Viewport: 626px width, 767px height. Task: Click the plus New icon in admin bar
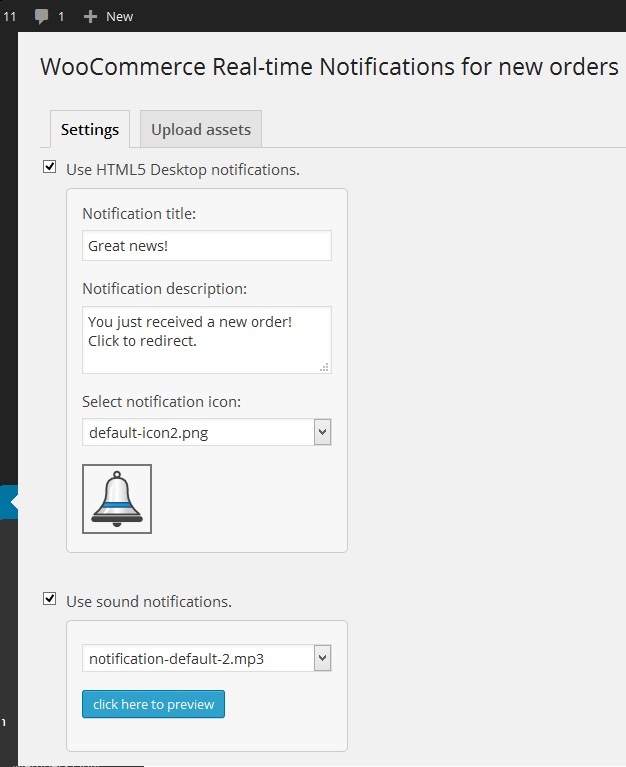[90, 17]
